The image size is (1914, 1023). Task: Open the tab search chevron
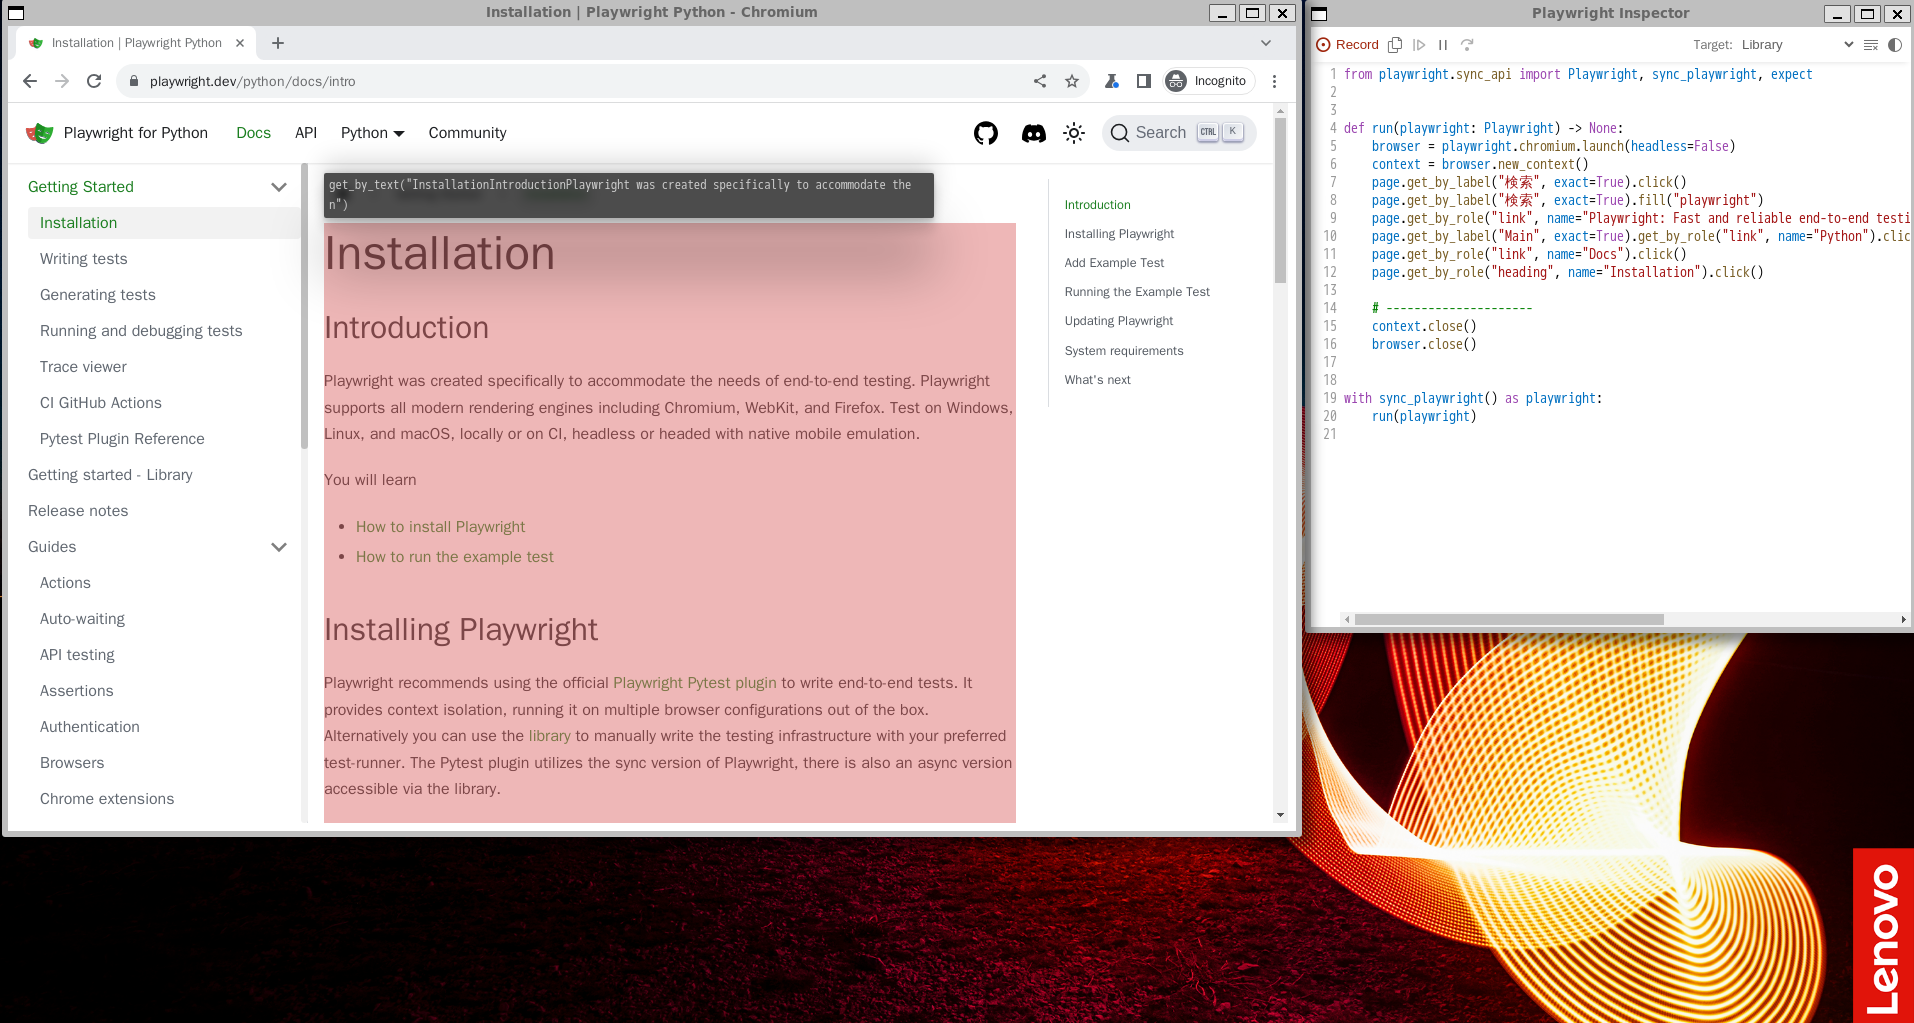[x=1266, y=43]
